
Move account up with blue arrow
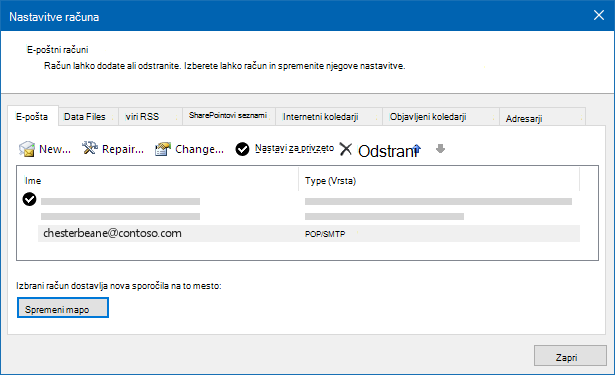coord(417,149)
